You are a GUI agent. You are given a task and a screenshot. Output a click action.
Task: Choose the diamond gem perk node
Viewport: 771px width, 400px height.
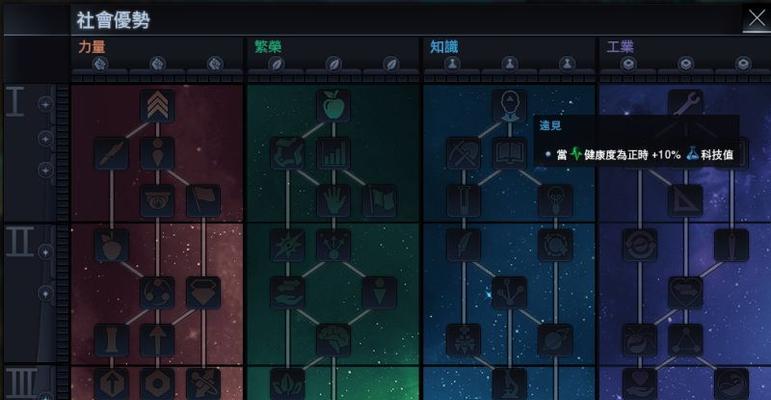[204, 293]
